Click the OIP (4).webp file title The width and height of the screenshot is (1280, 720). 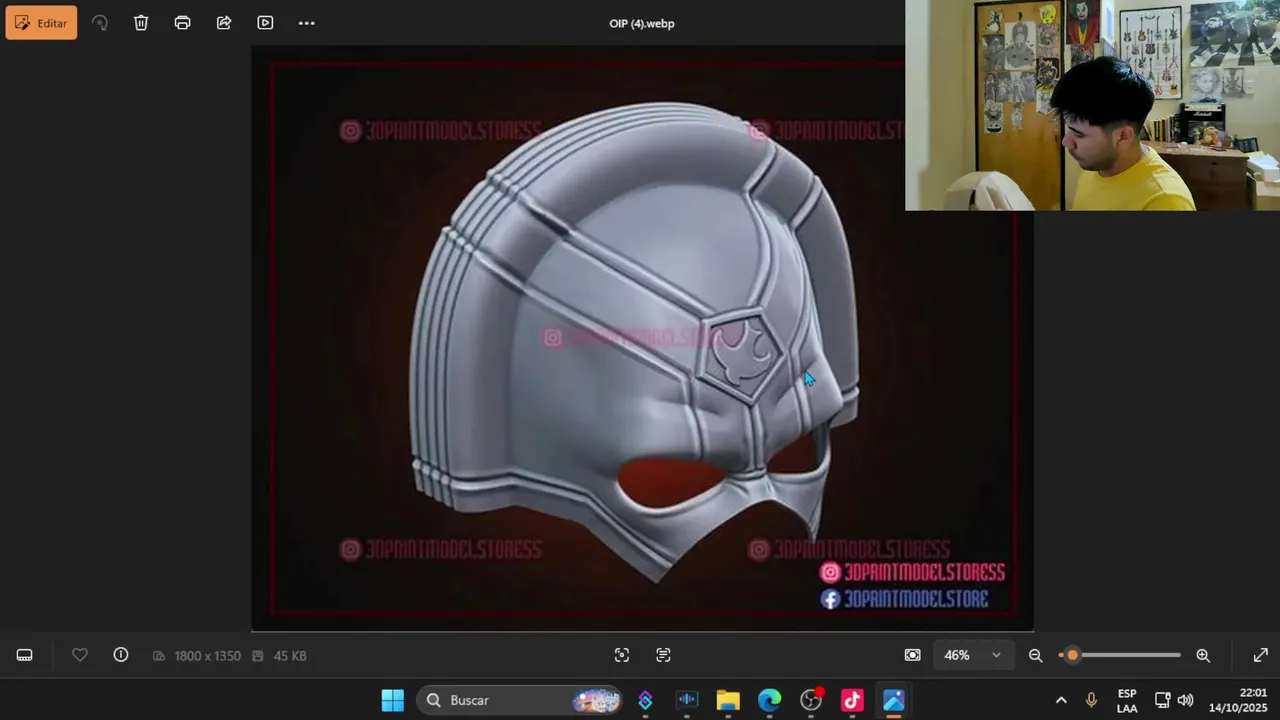642,23
